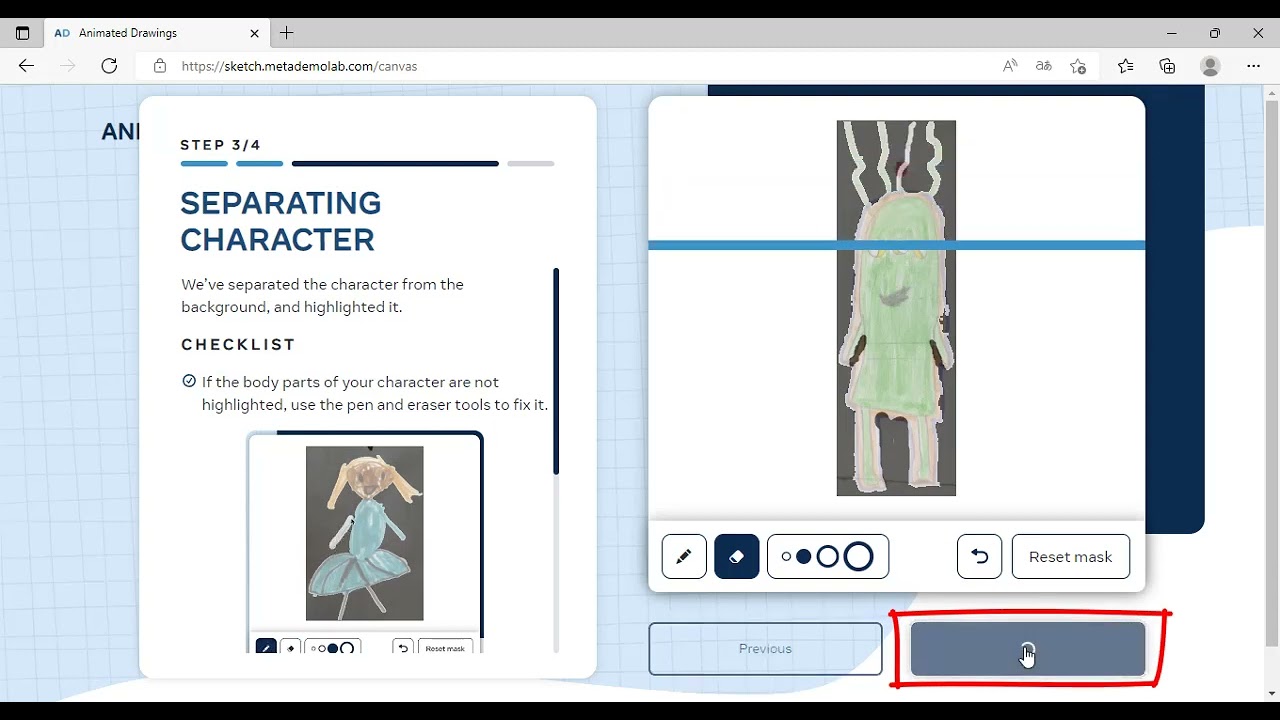Click the checklist checkmark circle icon
Screen dimensions: 1280x720
point(189,381)
